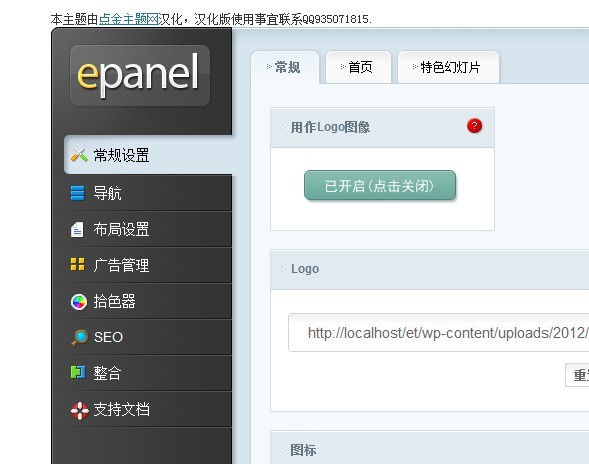
Task: Open the 广告管理 sidebar section
Action: [x=143, y=265]
